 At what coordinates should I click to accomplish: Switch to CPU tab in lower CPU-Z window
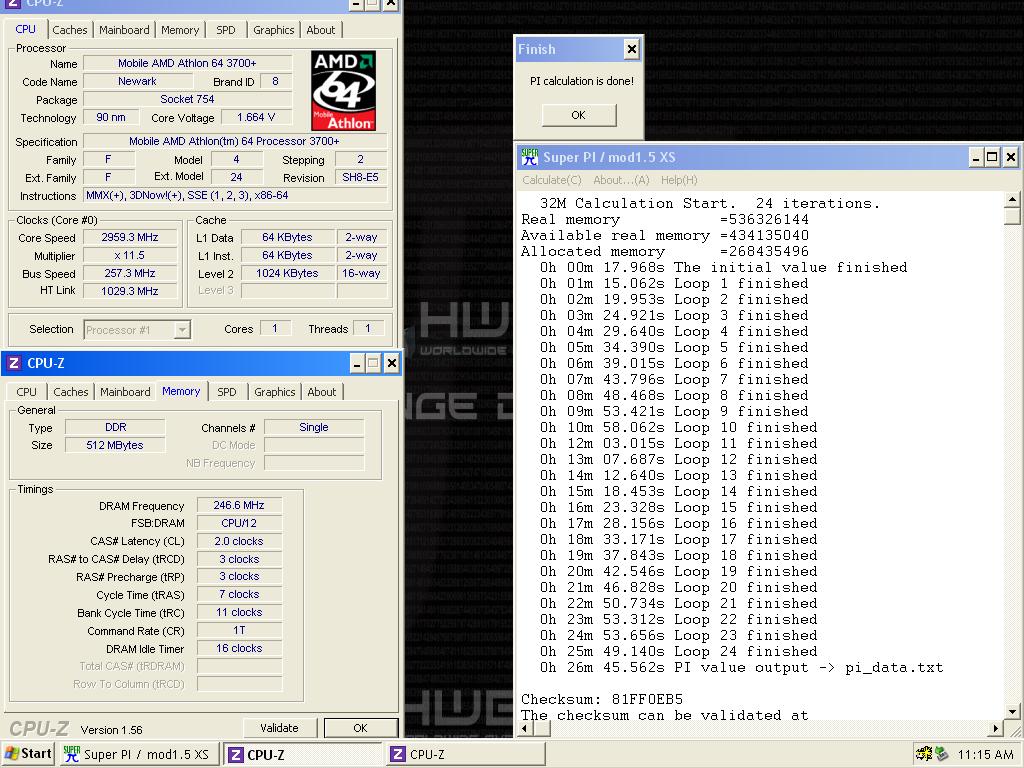point(26,392)
